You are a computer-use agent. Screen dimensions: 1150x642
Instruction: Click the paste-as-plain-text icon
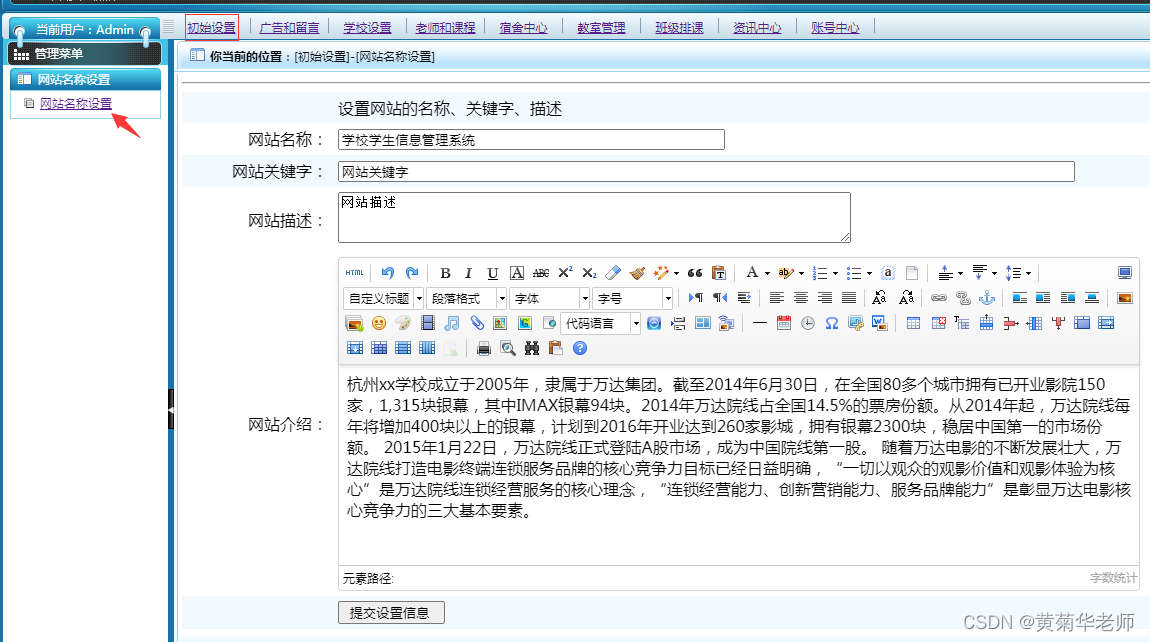point(719,273)
